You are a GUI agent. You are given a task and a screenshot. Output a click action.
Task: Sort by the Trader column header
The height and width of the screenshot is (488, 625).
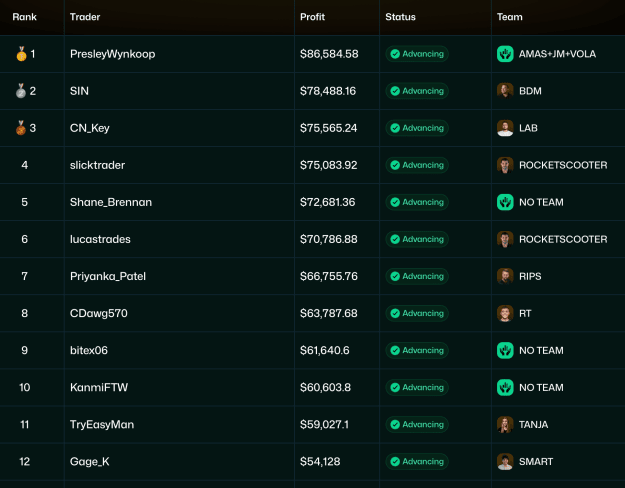click(x=85, y=17)
